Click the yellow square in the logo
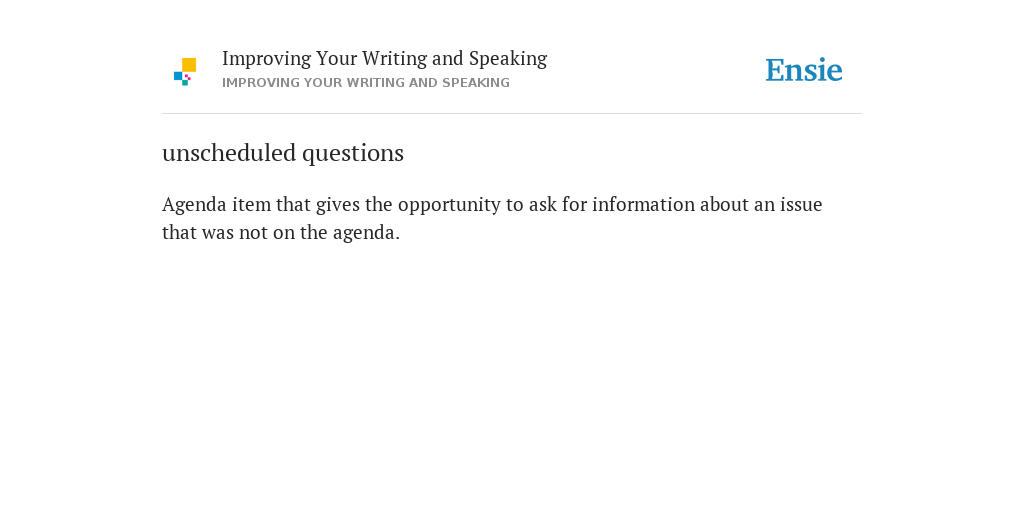Screen dimensions: 1024x512 coord(189,65)
